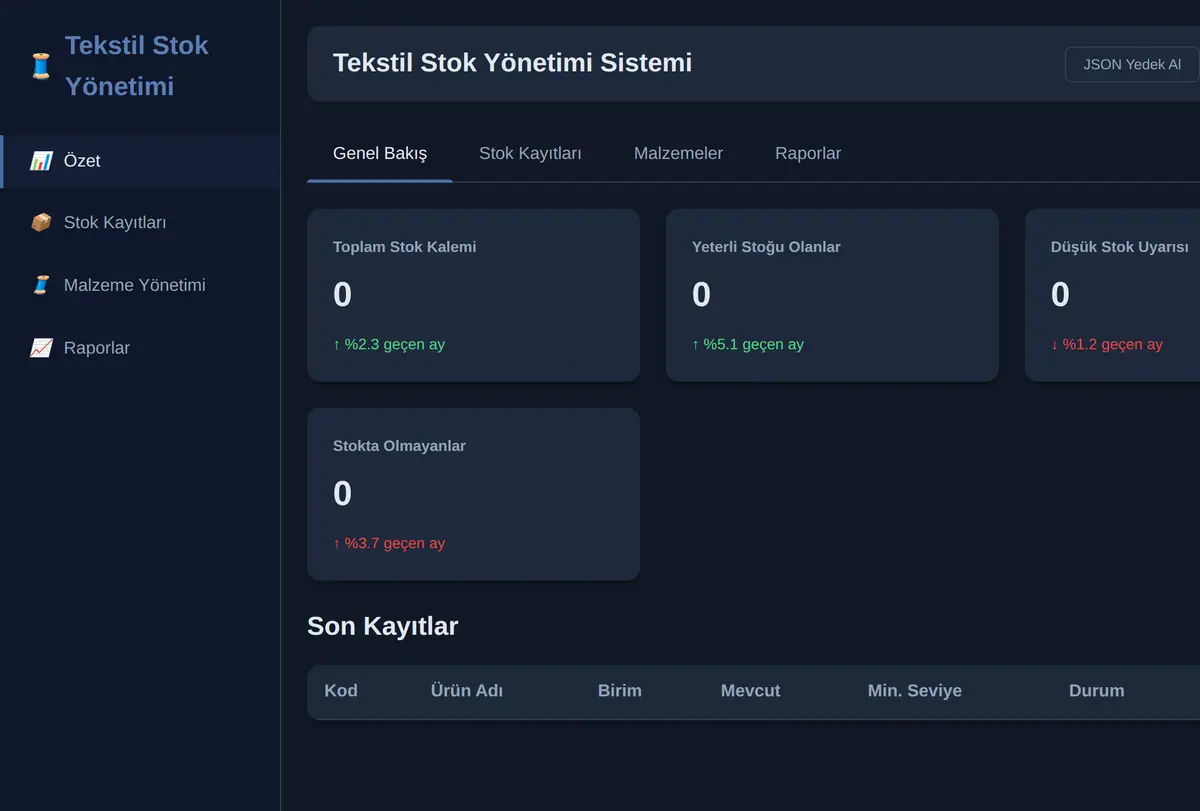Click the JSON Yedek Al button
Image resolution: width=1200 pixels, height=811 pixels.
point(1132,64)
